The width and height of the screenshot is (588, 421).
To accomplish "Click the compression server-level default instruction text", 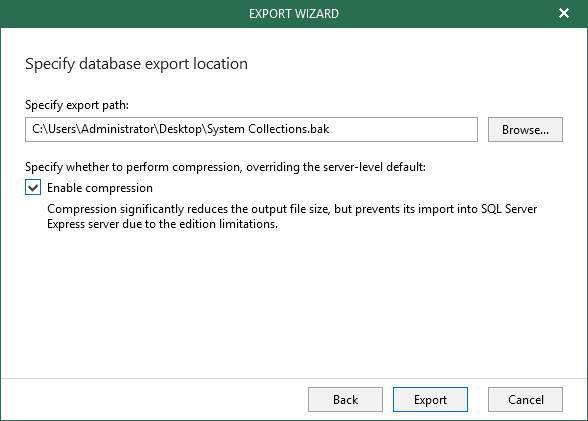I will 225,167.
